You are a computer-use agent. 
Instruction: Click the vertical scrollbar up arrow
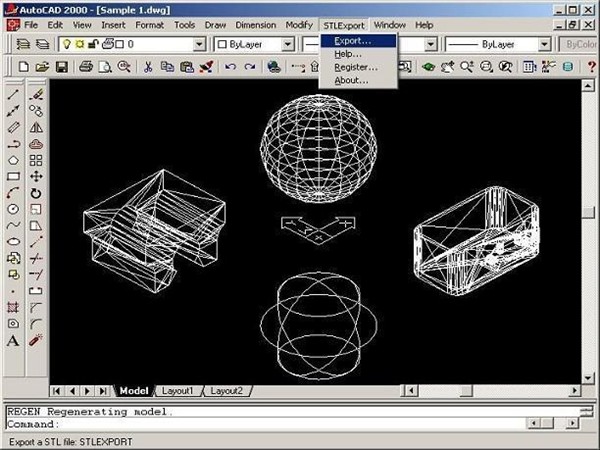[x=588, y=85]
